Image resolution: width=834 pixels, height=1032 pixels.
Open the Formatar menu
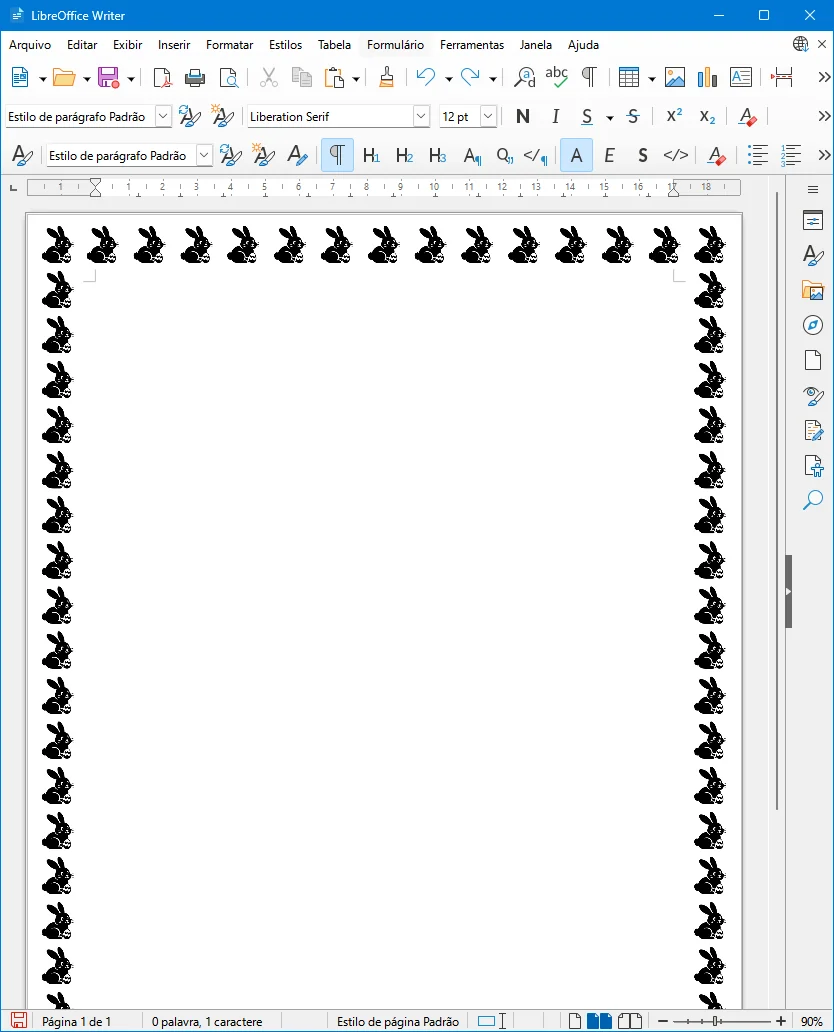point(229,45)
